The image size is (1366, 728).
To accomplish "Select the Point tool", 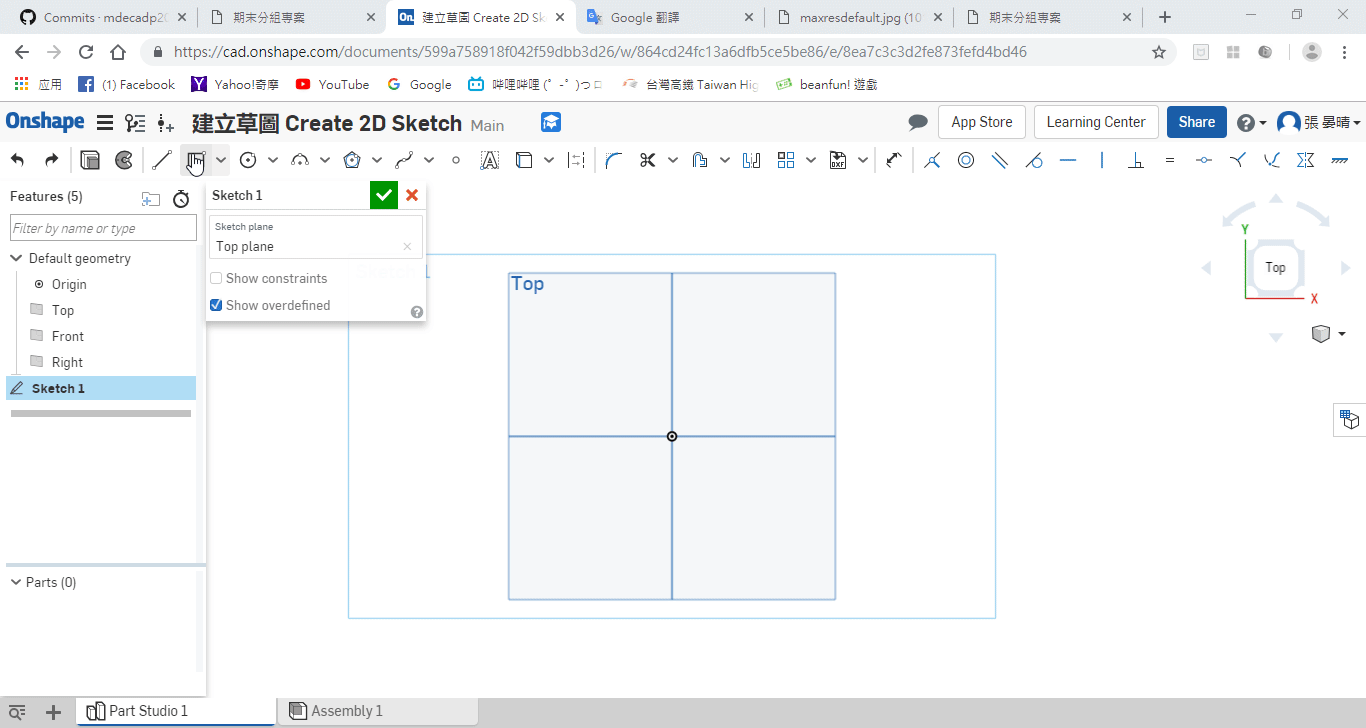I will (x=456, y=160).
